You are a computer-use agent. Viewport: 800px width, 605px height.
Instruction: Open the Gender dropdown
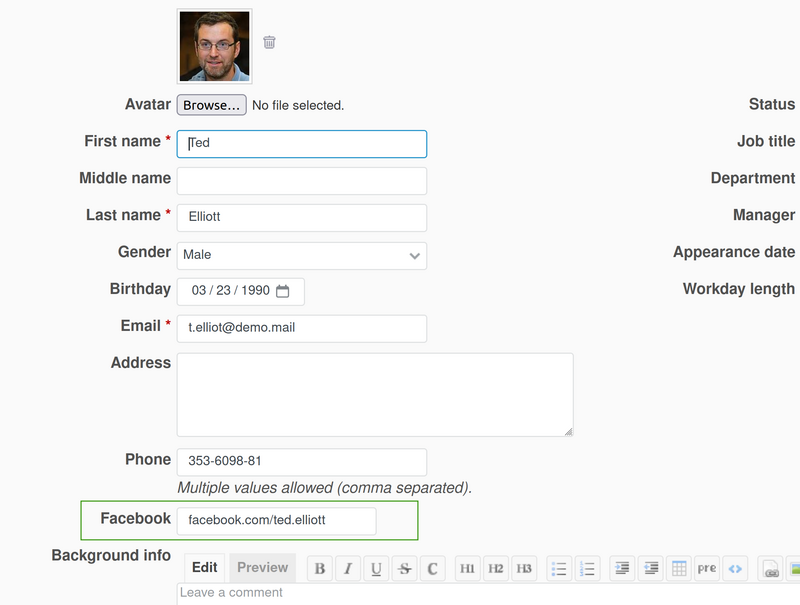pos(301,255)
